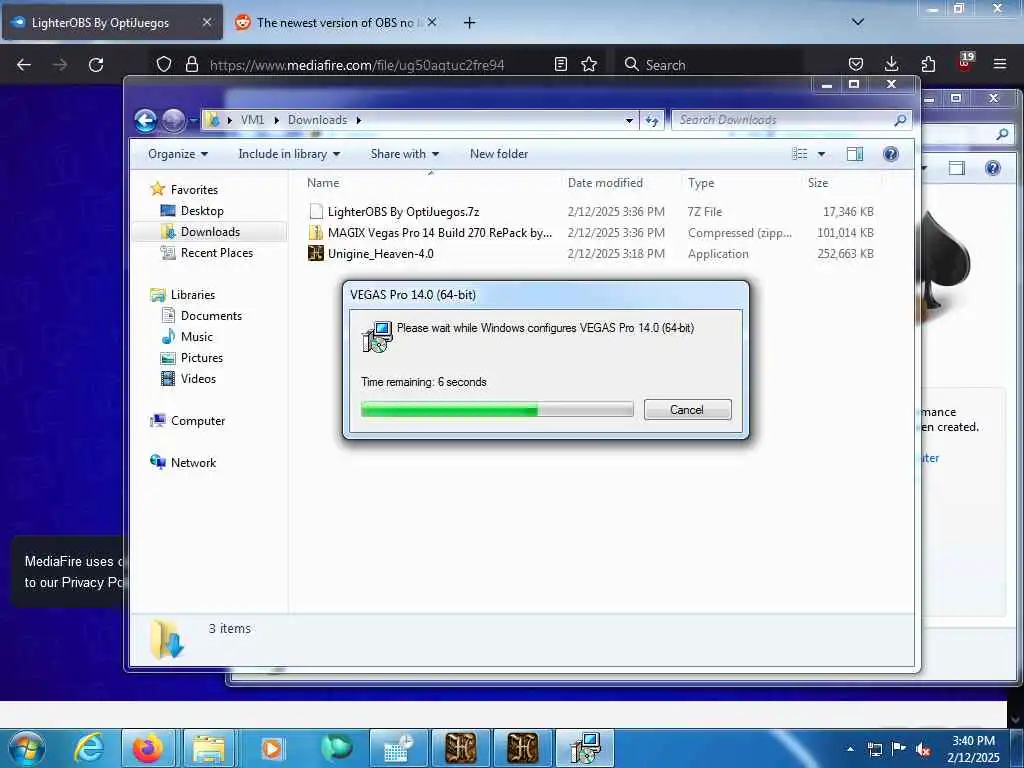Select Documents library
Image resolution: width=1024 pixels, height=768 pixels.
[211, 315]
